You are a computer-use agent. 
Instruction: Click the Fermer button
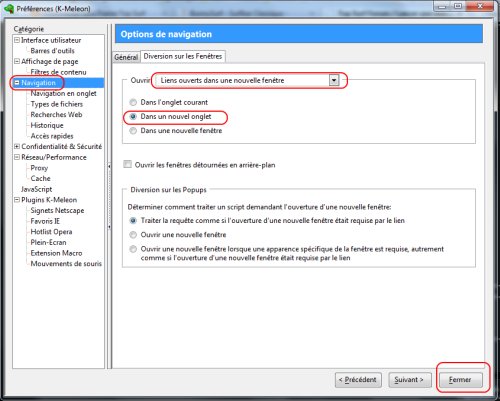coord(460,380)
